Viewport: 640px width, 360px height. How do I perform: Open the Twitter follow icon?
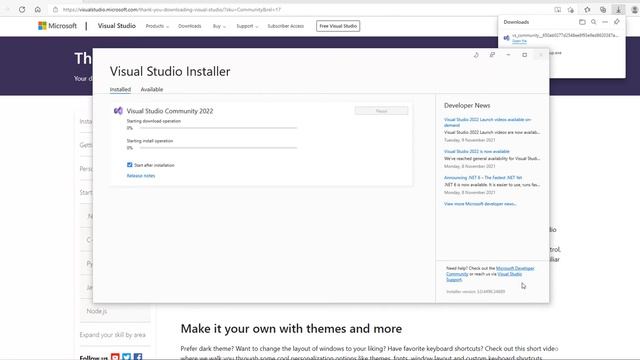click(x=127, y=357)
